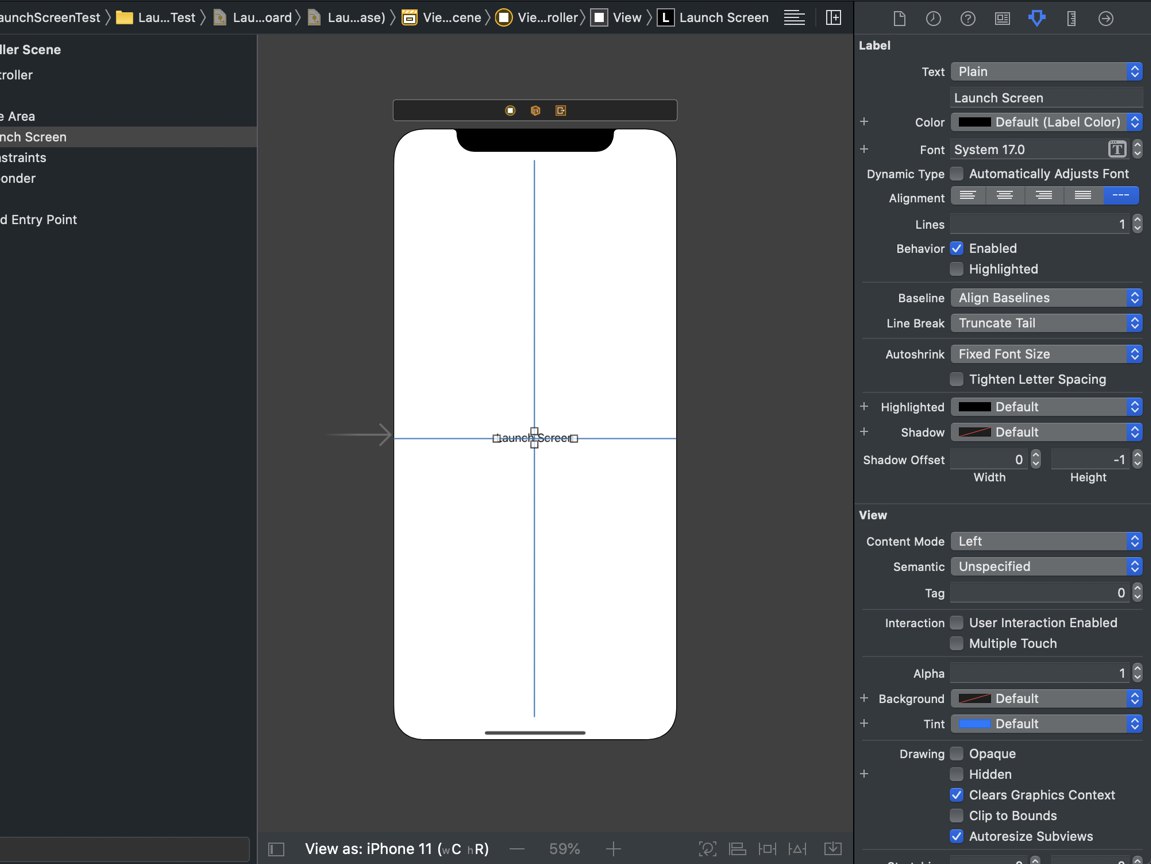Open the Tint color swatch picker

pyautogui.click(x=975, y=724)
